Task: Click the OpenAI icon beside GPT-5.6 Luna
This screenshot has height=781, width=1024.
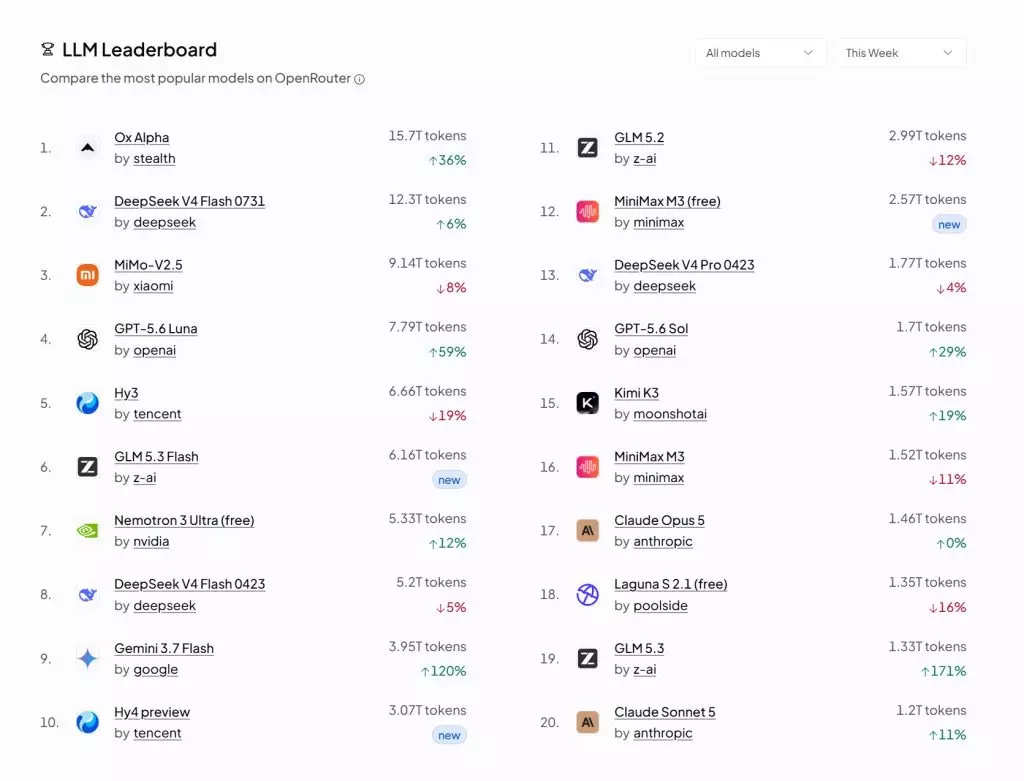Action: pyautogui.click(x=87, y=339)
